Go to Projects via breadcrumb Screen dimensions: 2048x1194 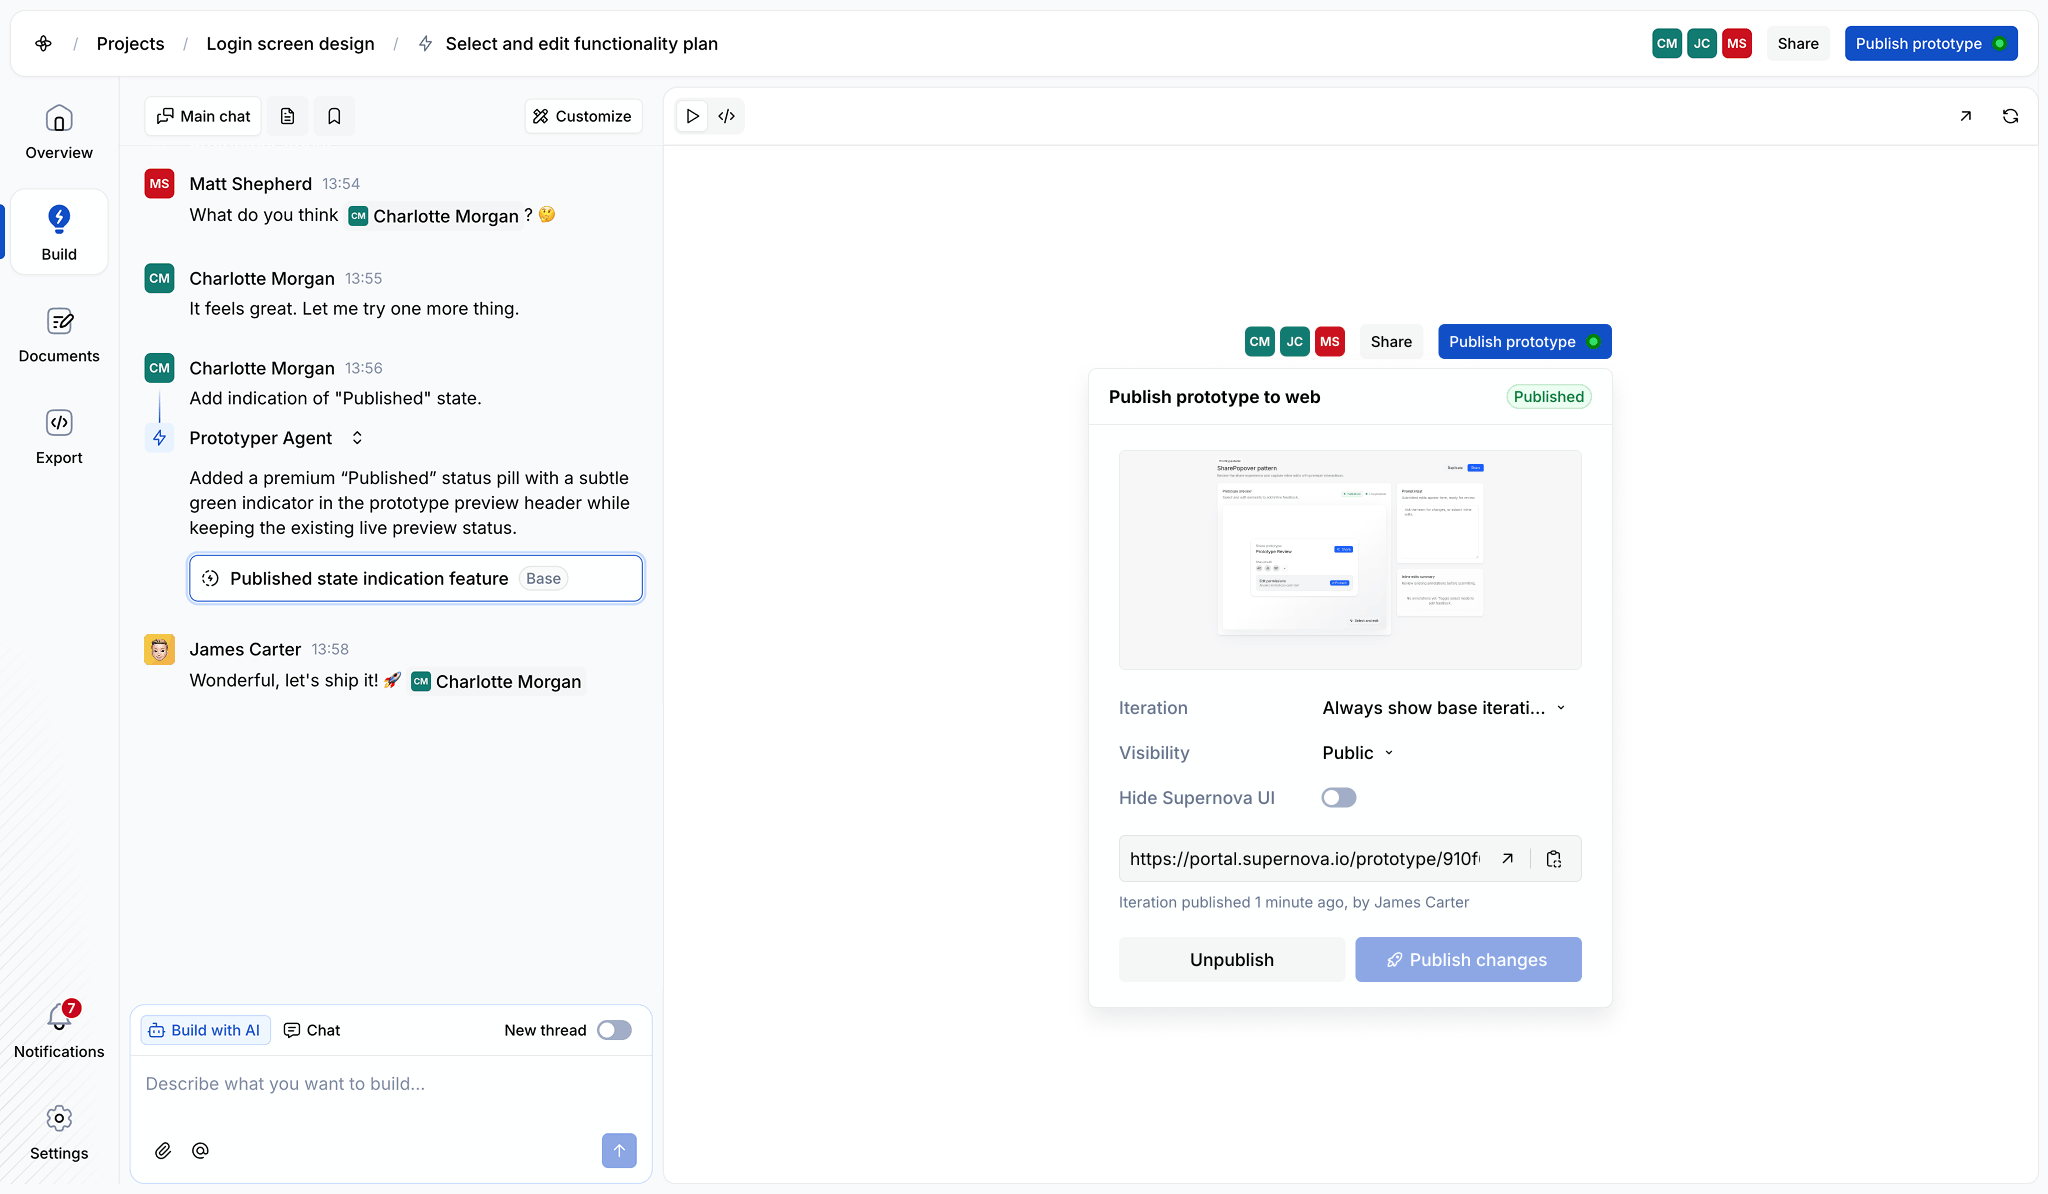[130, 43]
